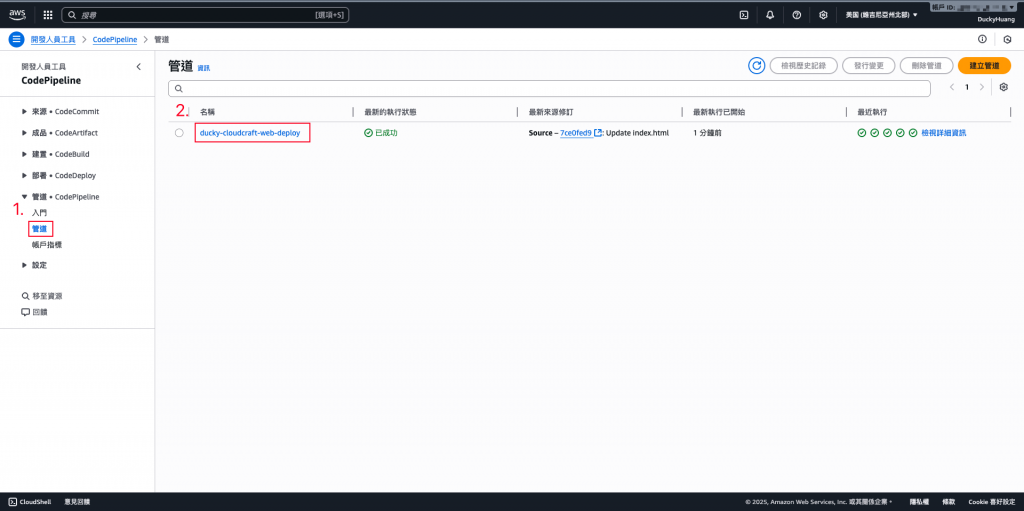1024x511 pixels.
Task: Open 條款 footer link
Action: point(949,502)
